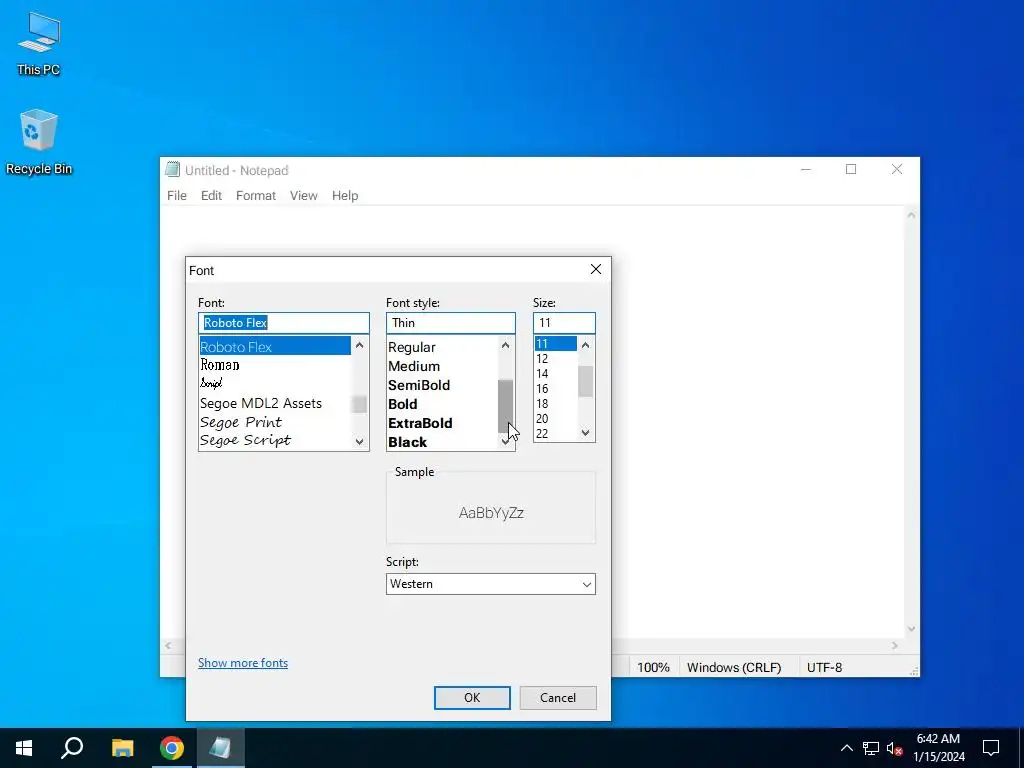Click the size list scrollbar thumb
Screen dimensions: 1024x768
click(586, 381)
